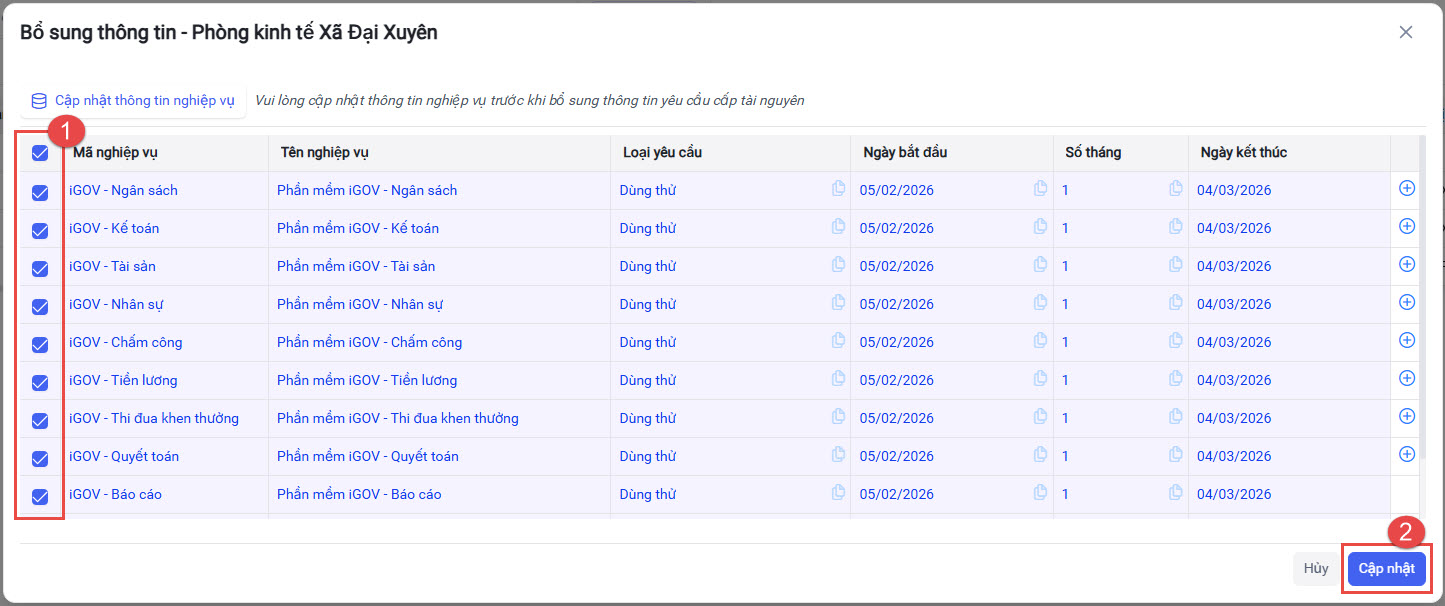Open Cập nhật thông tin nghiệp vụ

(134, 101)
